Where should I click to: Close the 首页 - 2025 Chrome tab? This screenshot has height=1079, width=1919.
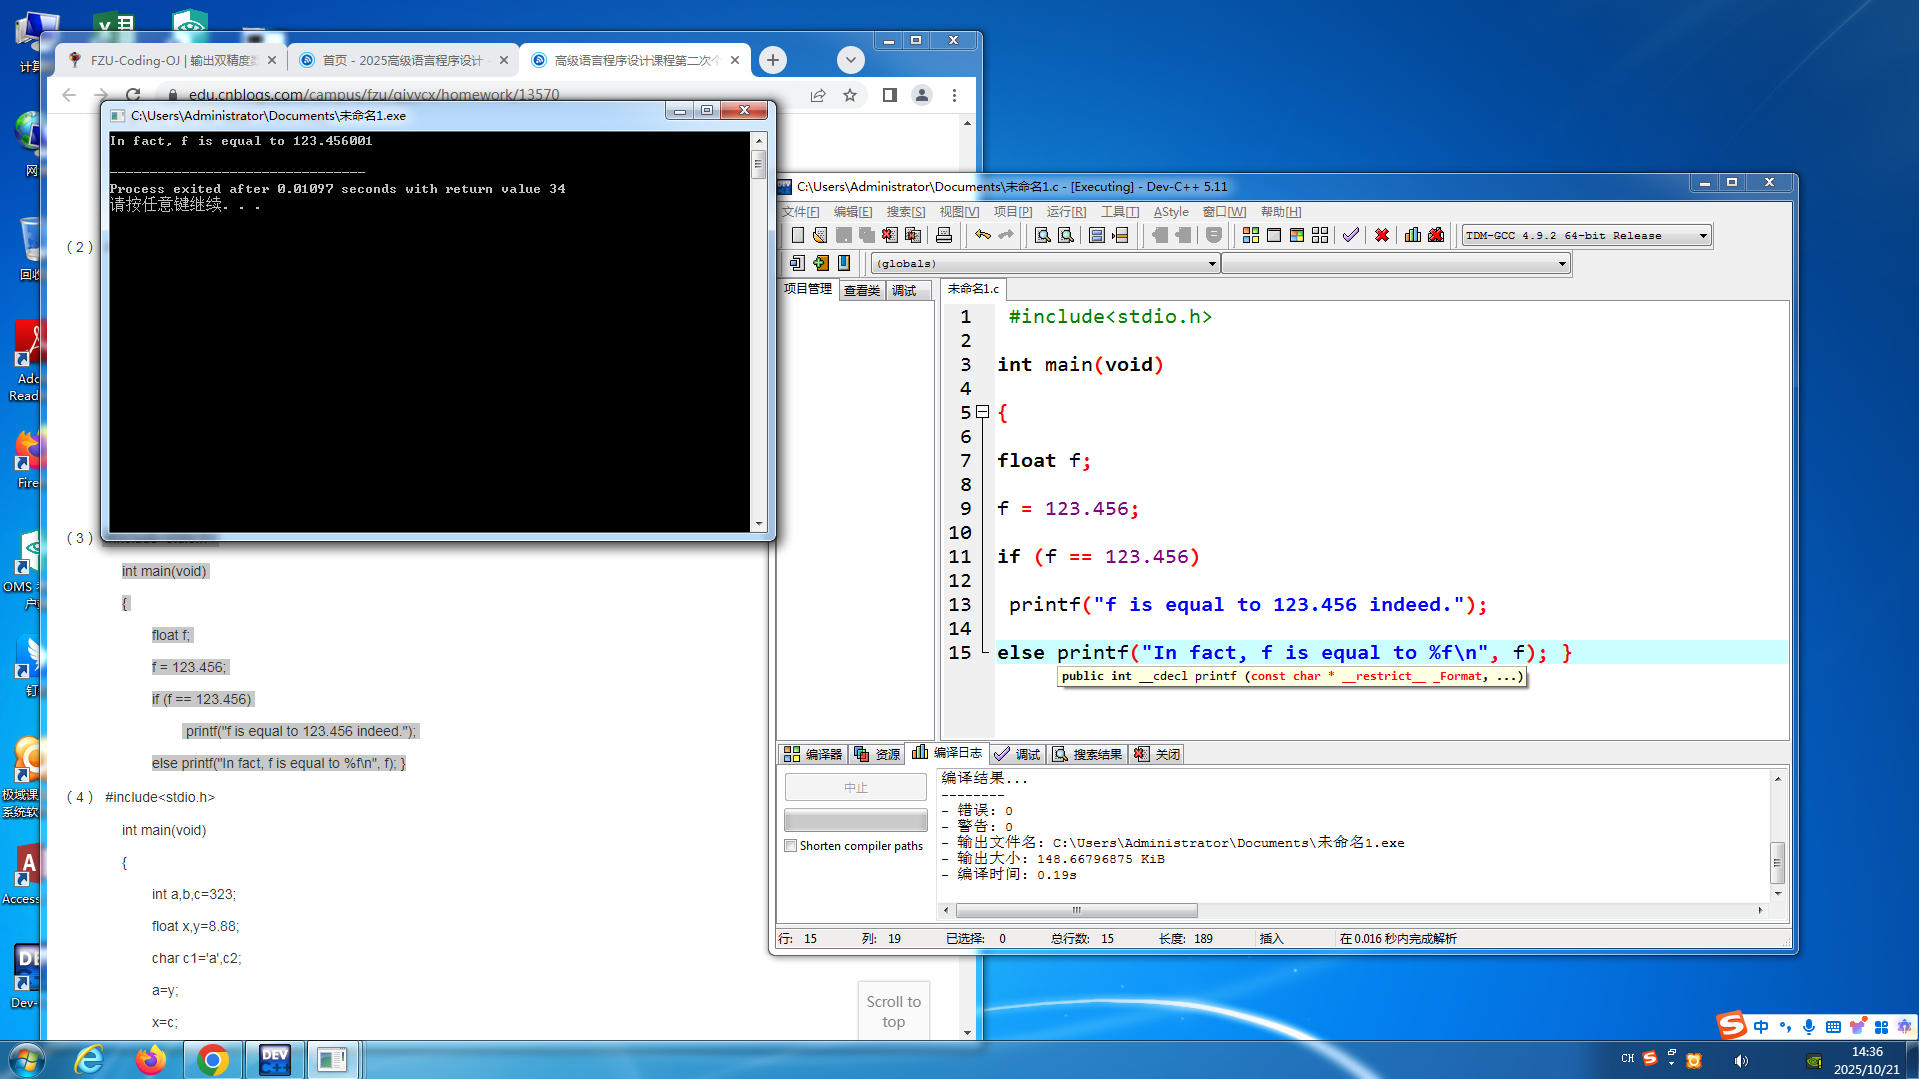[504, 60]
